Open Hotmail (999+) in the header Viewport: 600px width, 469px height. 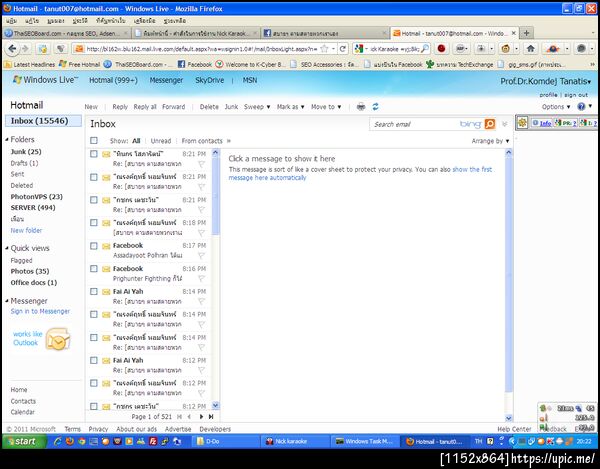click(x=113, y=80)
